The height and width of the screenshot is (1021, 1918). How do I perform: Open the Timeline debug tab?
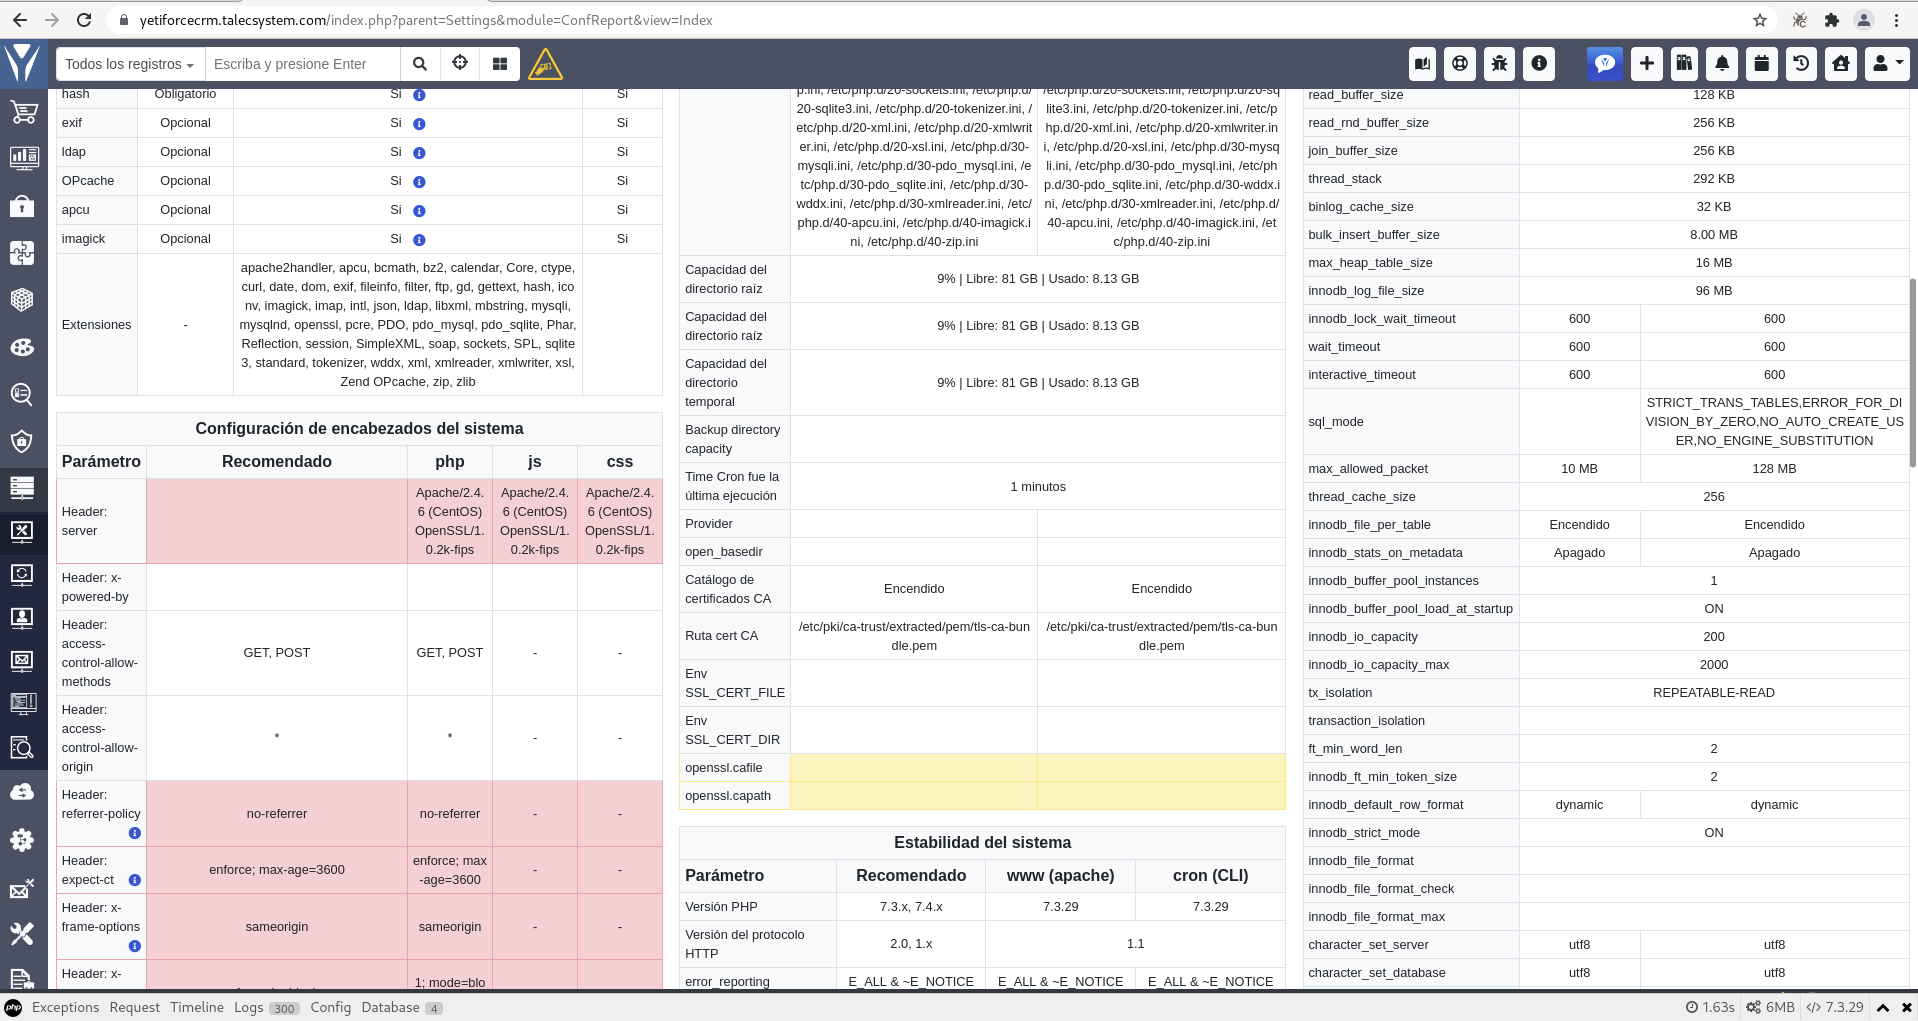[x=197, y=1007]
